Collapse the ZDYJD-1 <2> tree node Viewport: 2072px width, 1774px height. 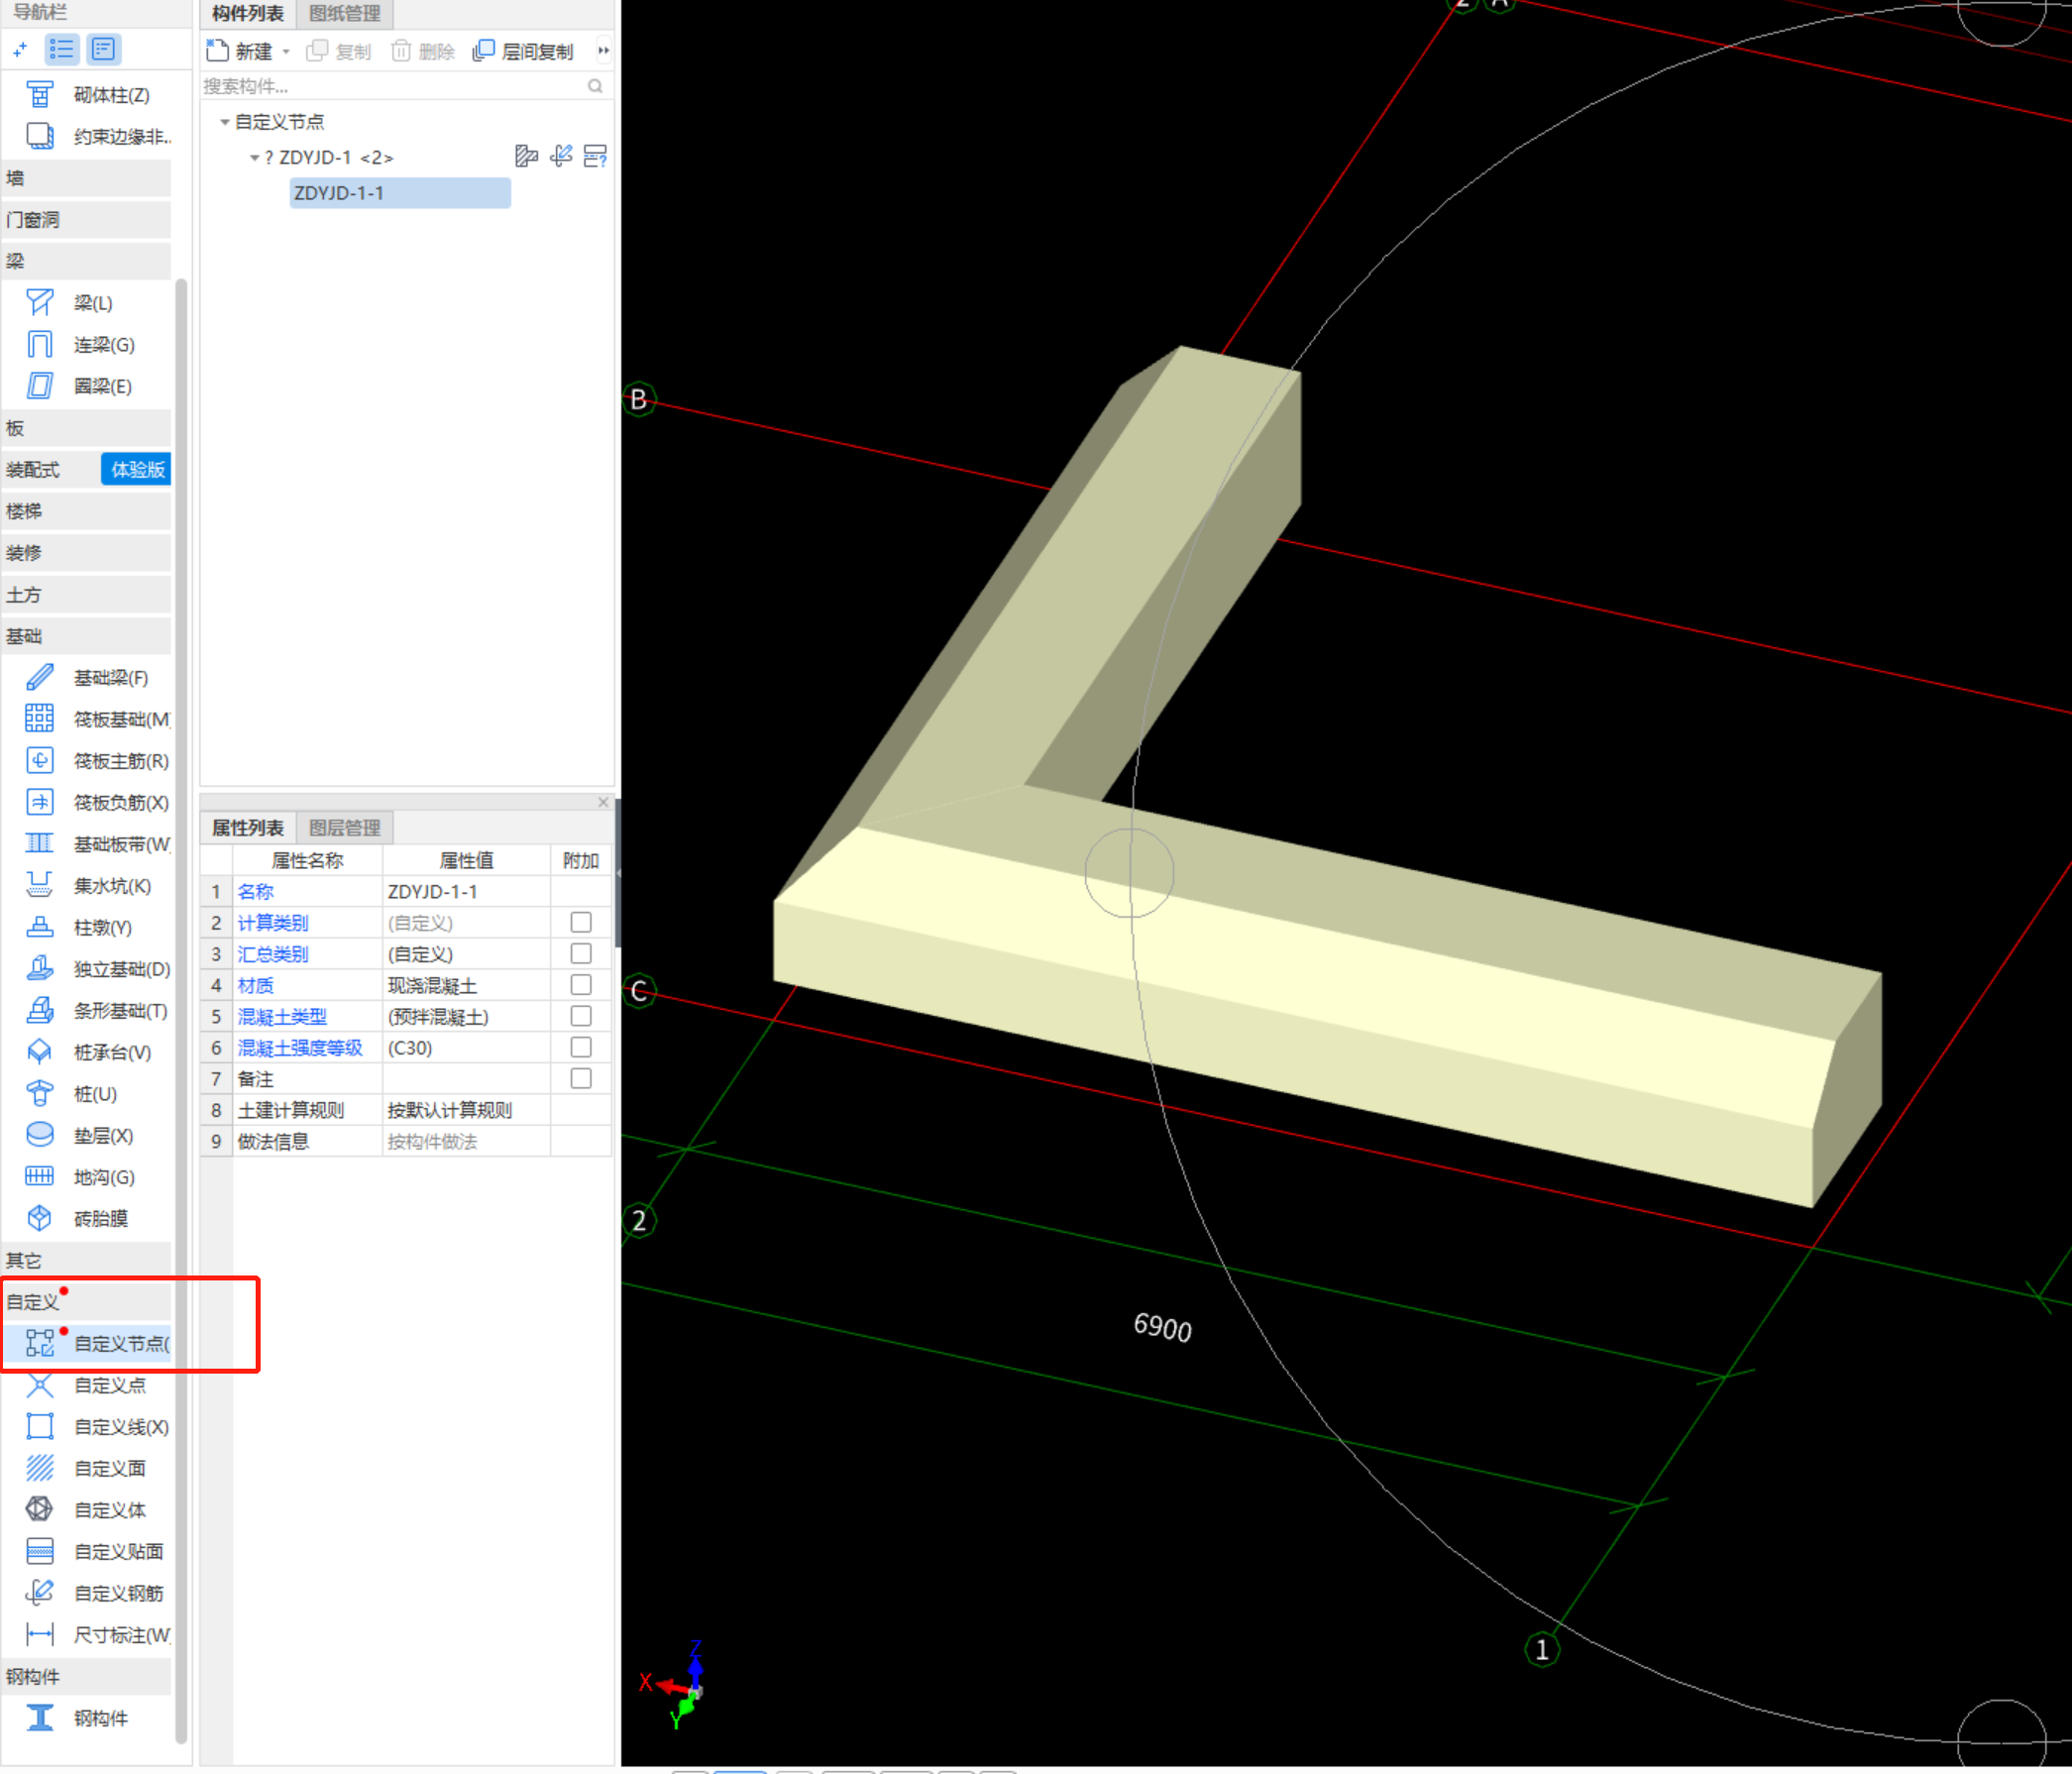(255, 158)
